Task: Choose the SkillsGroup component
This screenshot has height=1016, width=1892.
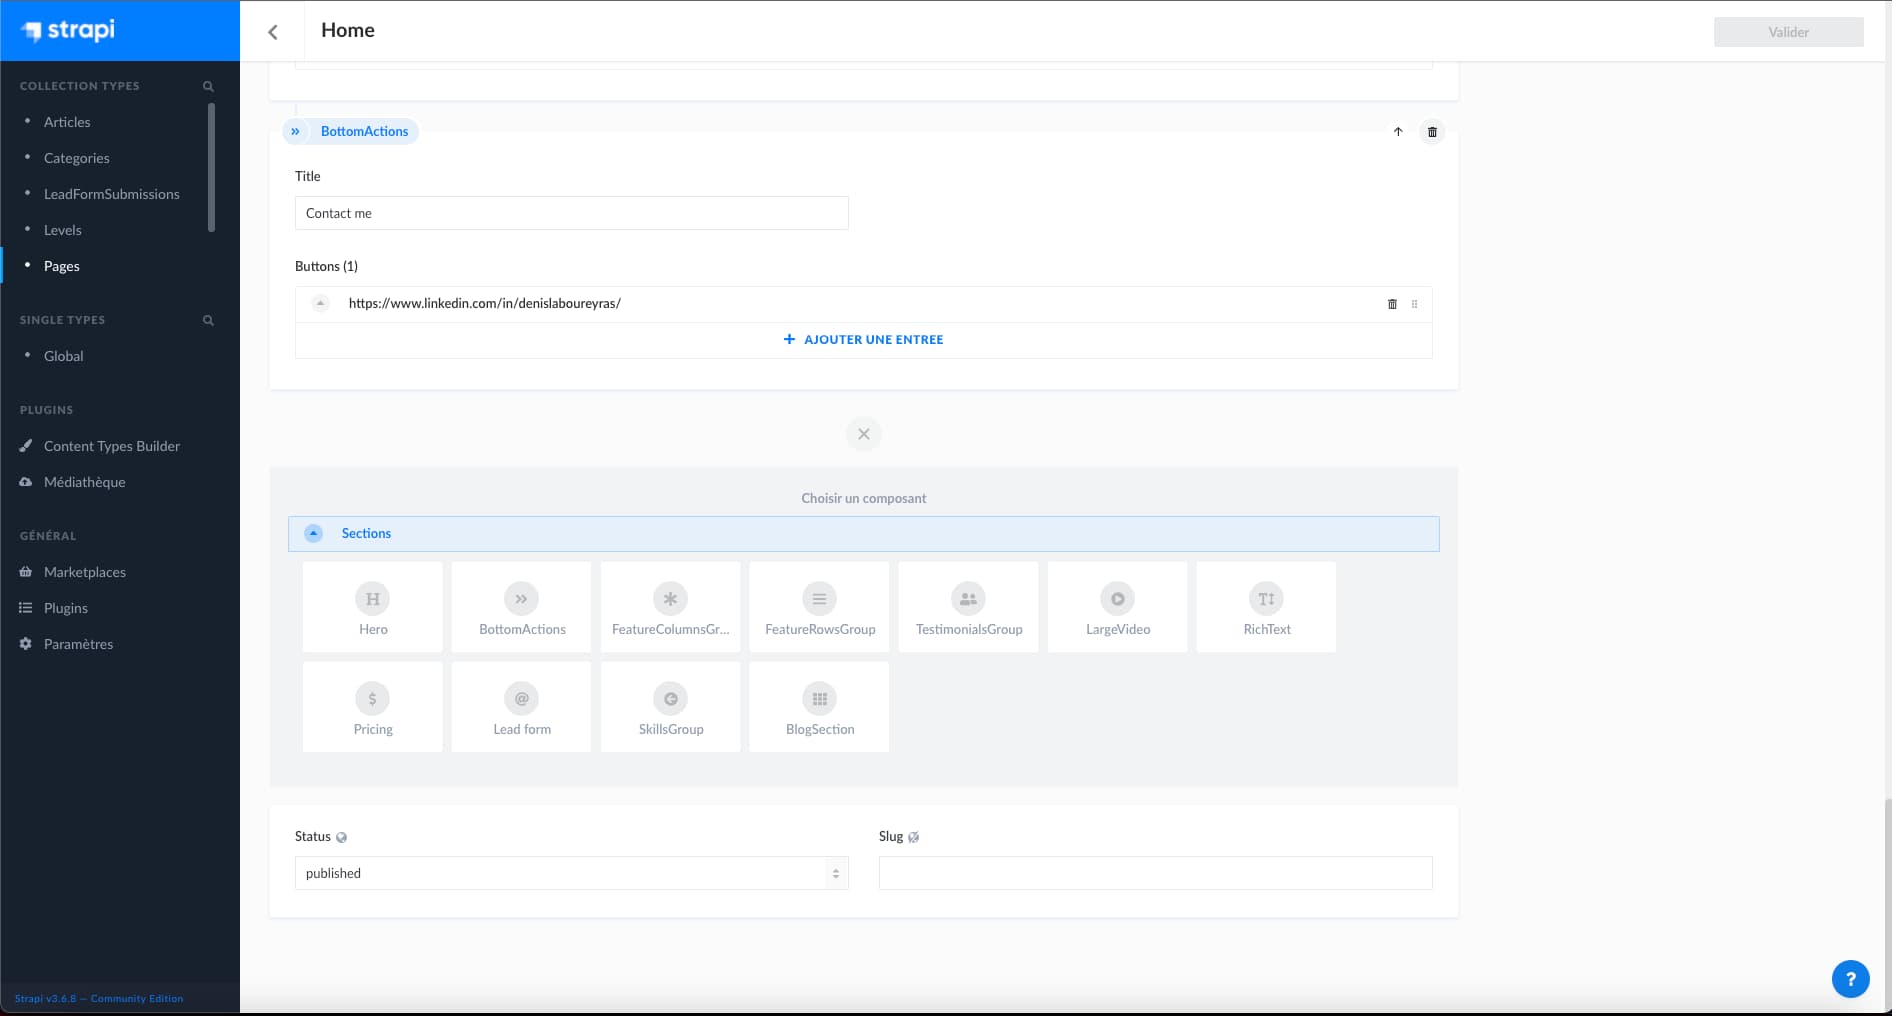Action: [670, 706]
